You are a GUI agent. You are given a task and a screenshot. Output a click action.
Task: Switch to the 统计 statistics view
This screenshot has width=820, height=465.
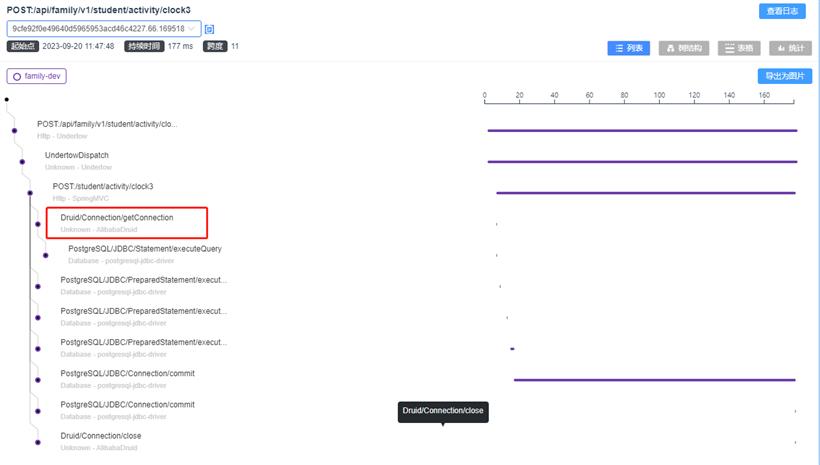pyautogui.click(x=790, y=48)
